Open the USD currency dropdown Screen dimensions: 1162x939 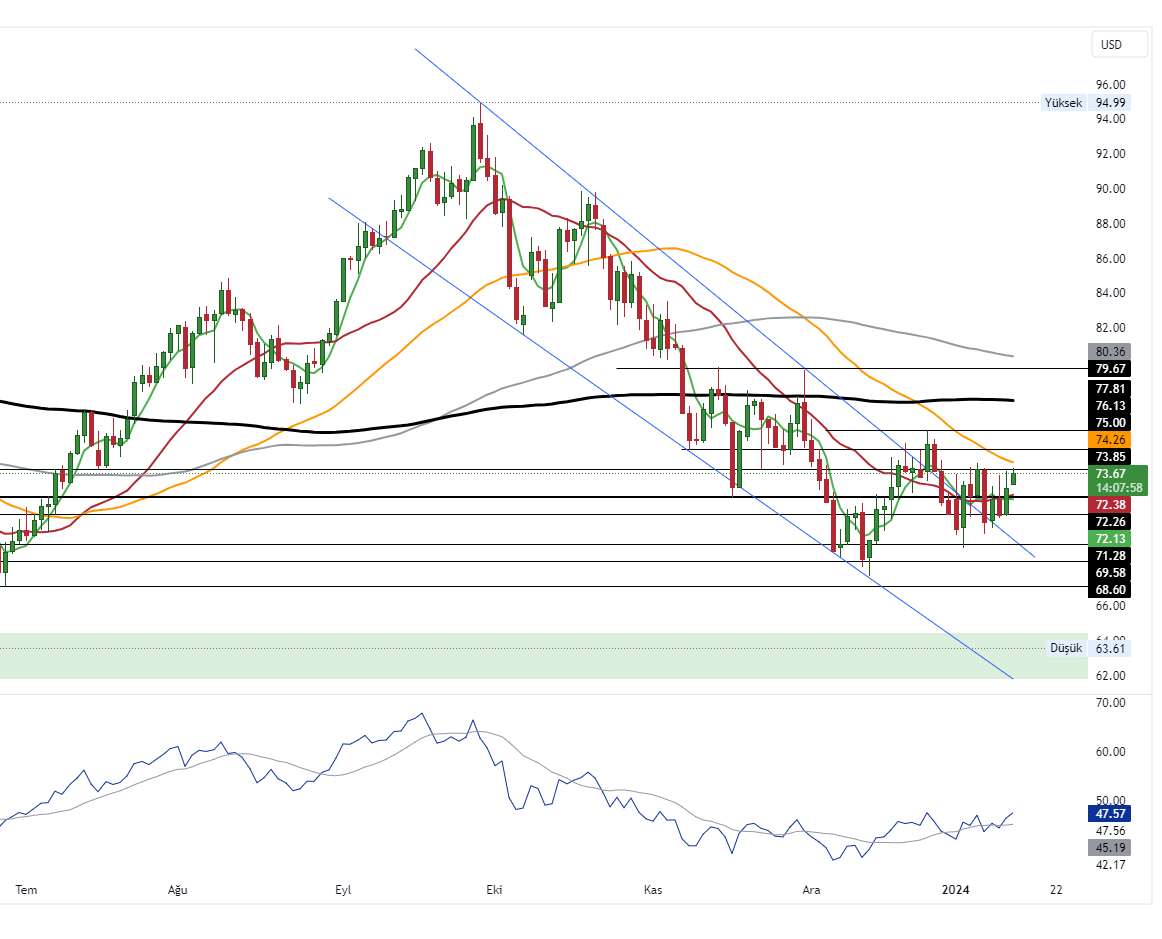click(x=1111, y=45)
